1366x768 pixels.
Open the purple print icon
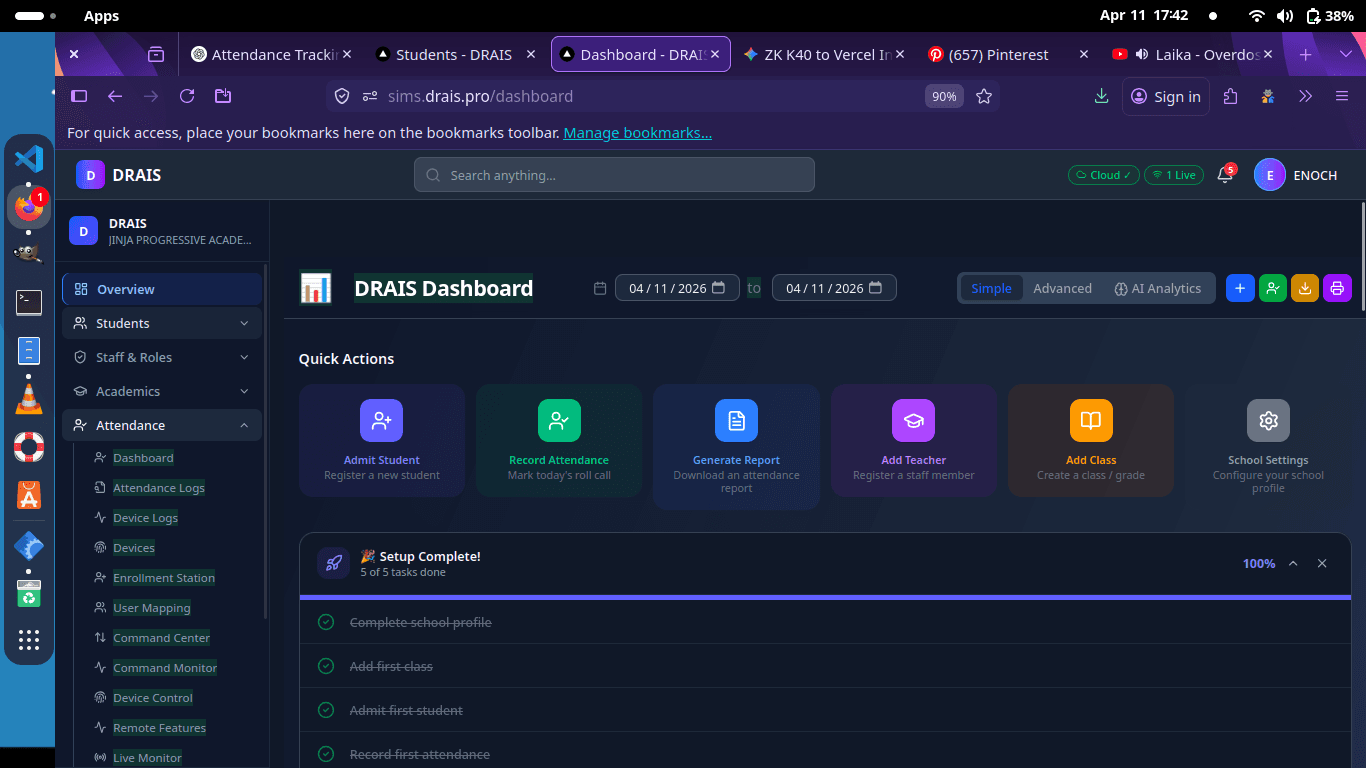[x=1337, y=288]
